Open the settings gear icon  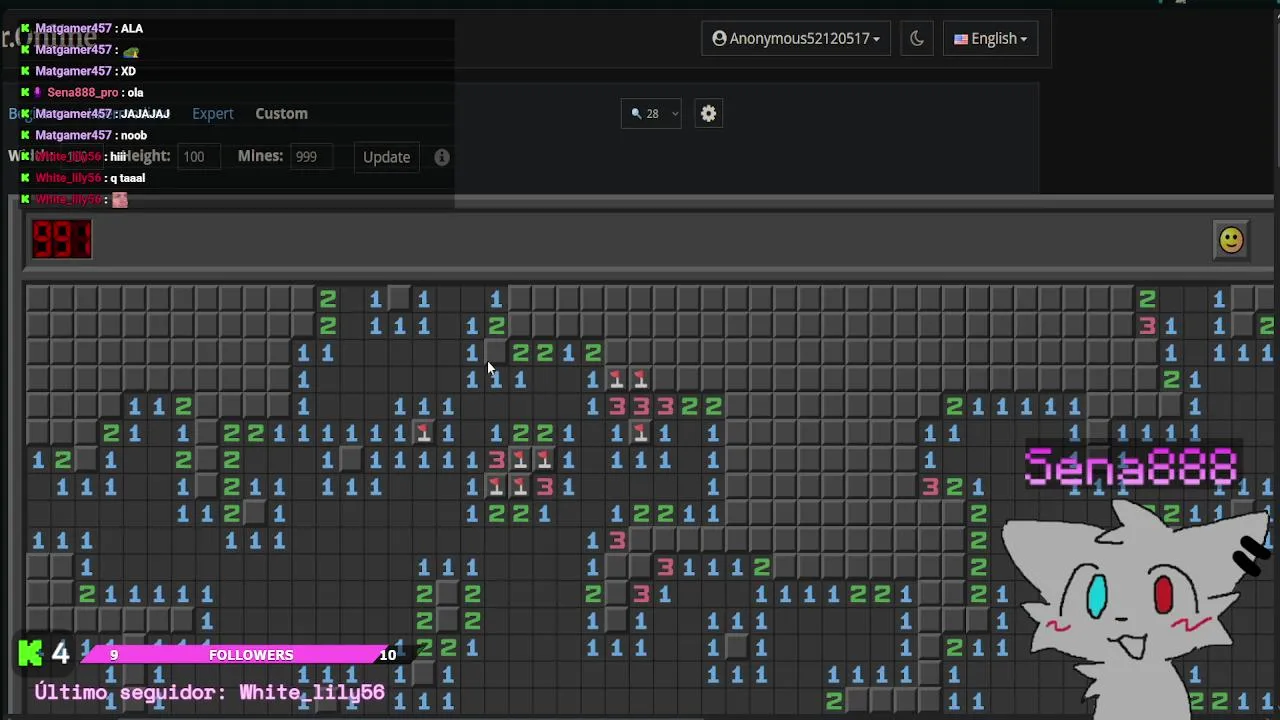click(x=708, y=114)
